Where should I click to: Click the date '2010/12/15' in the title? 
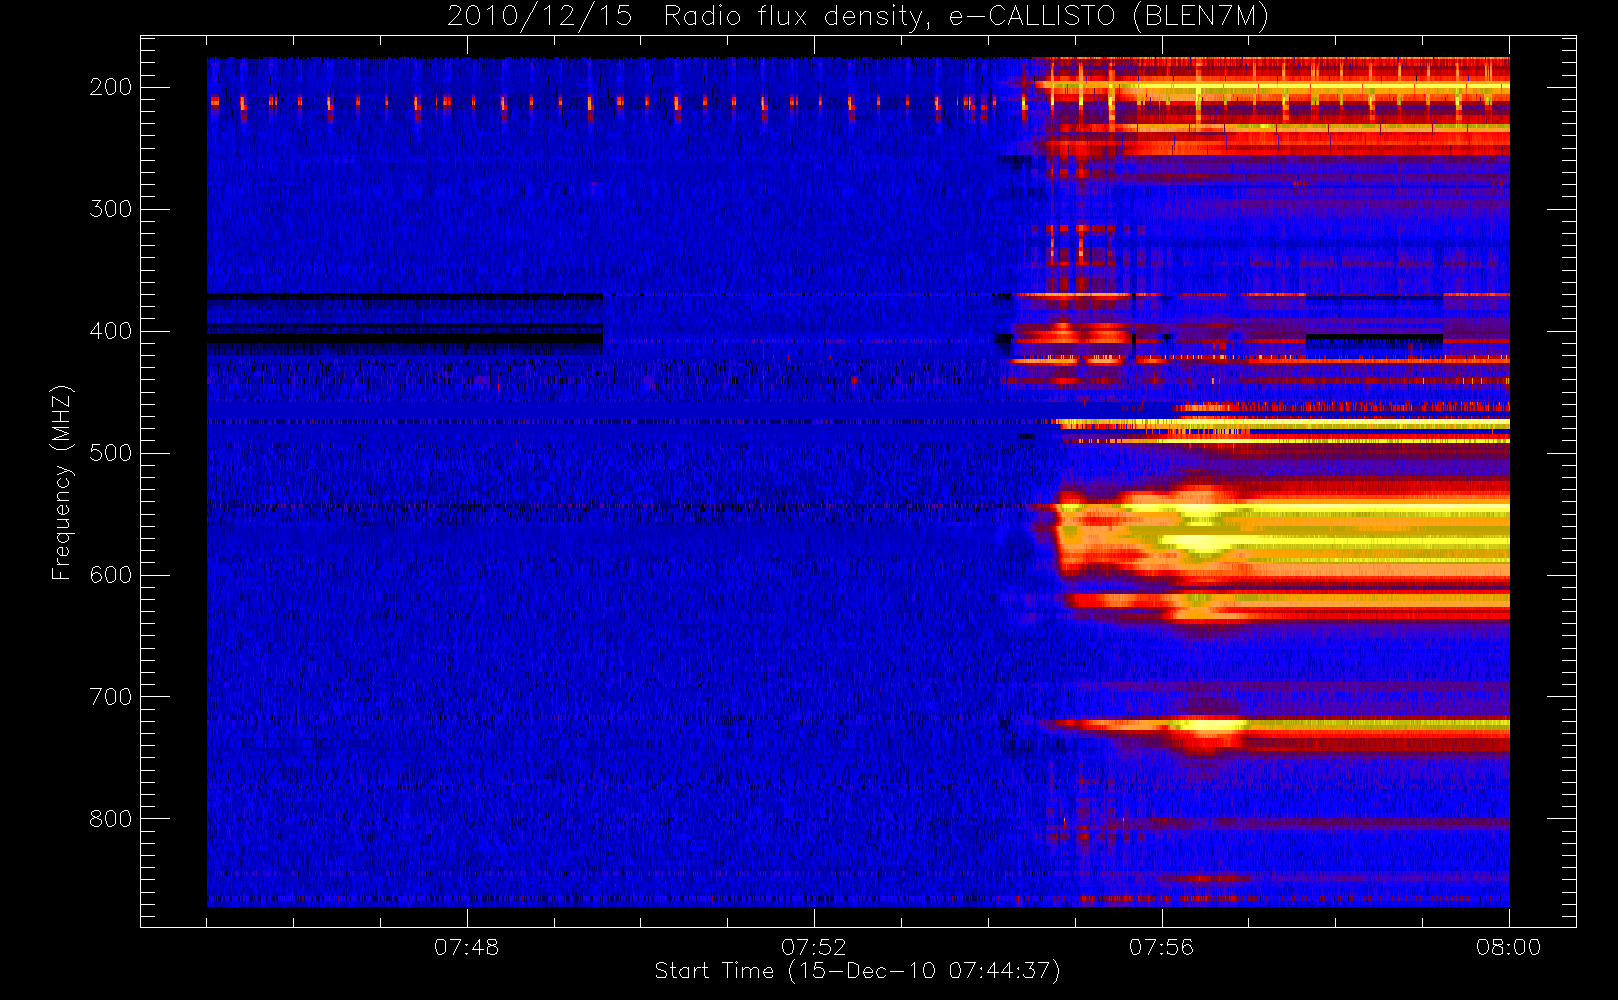tap(539, 17)
